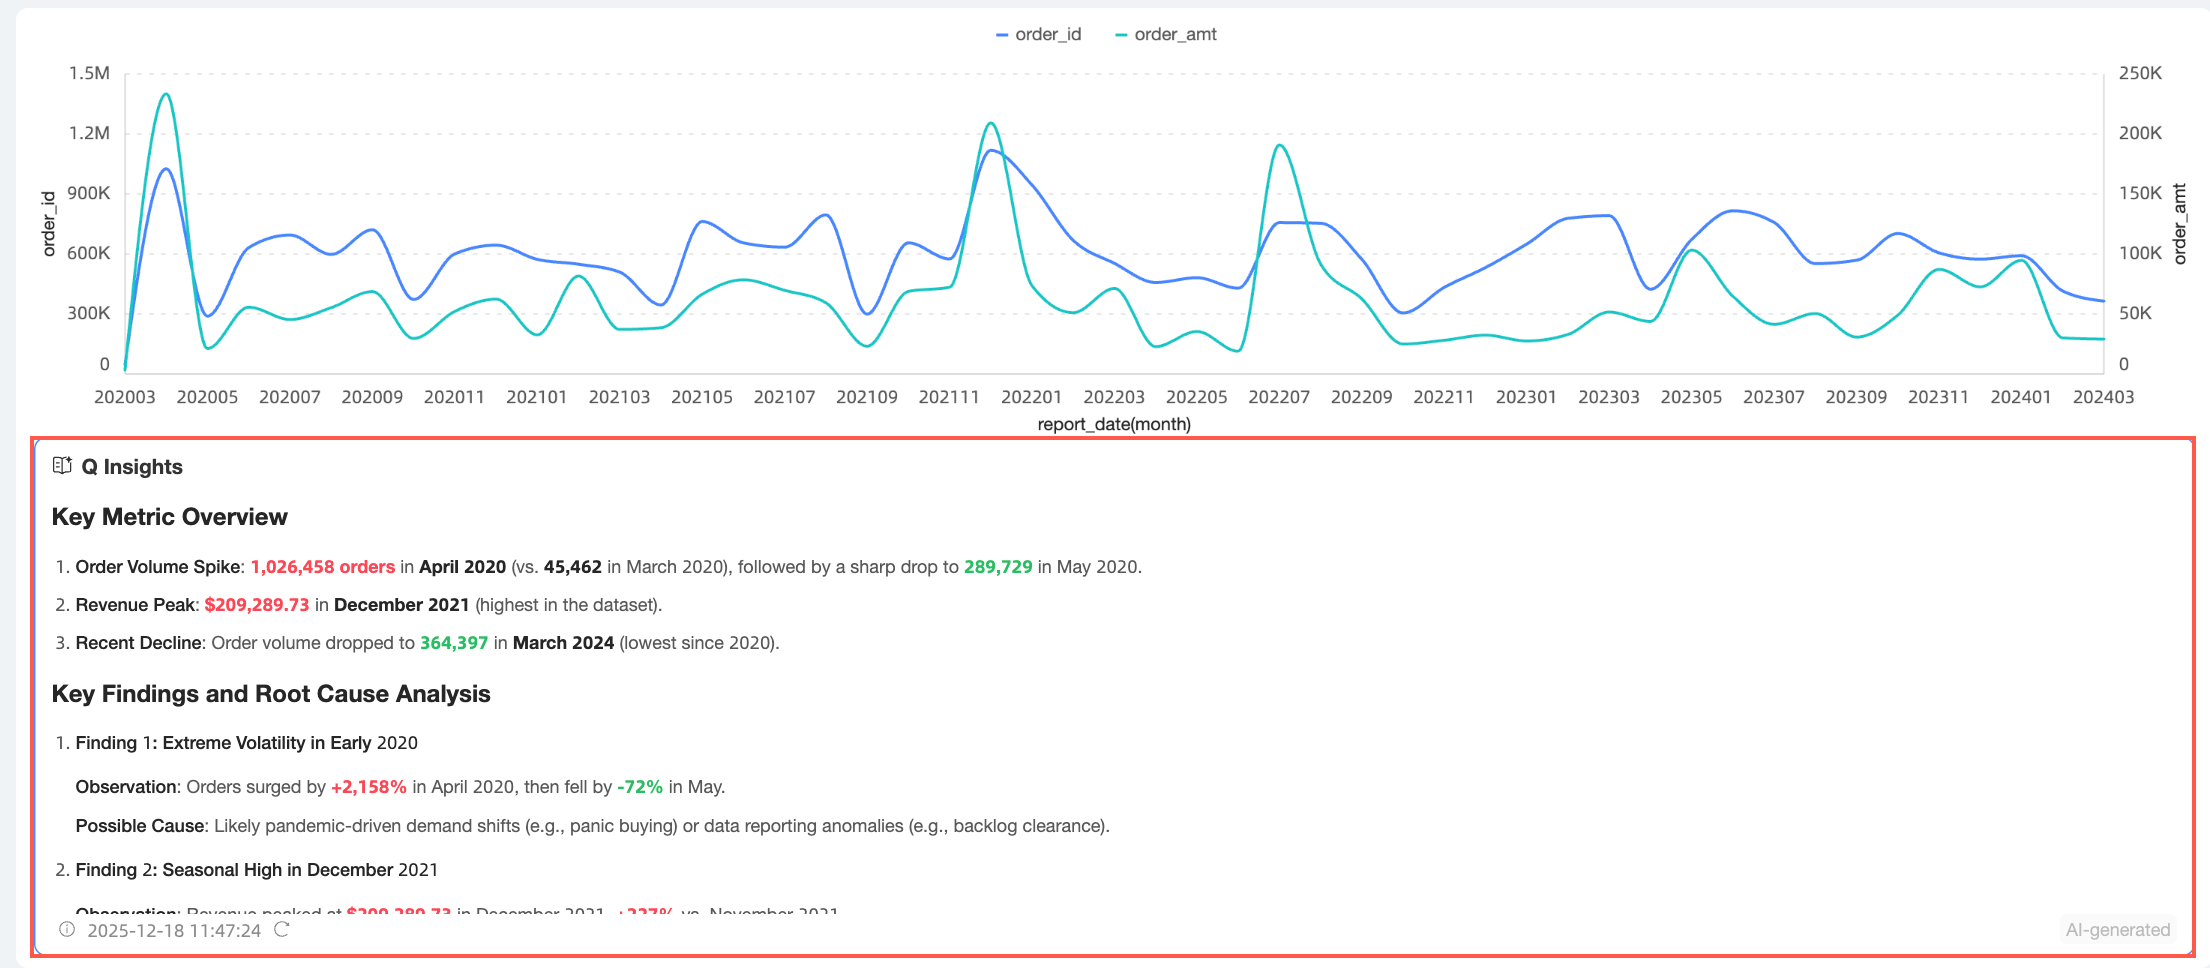
Task: Click the green 364,397 order volume value
Action: tap(454, 643)
